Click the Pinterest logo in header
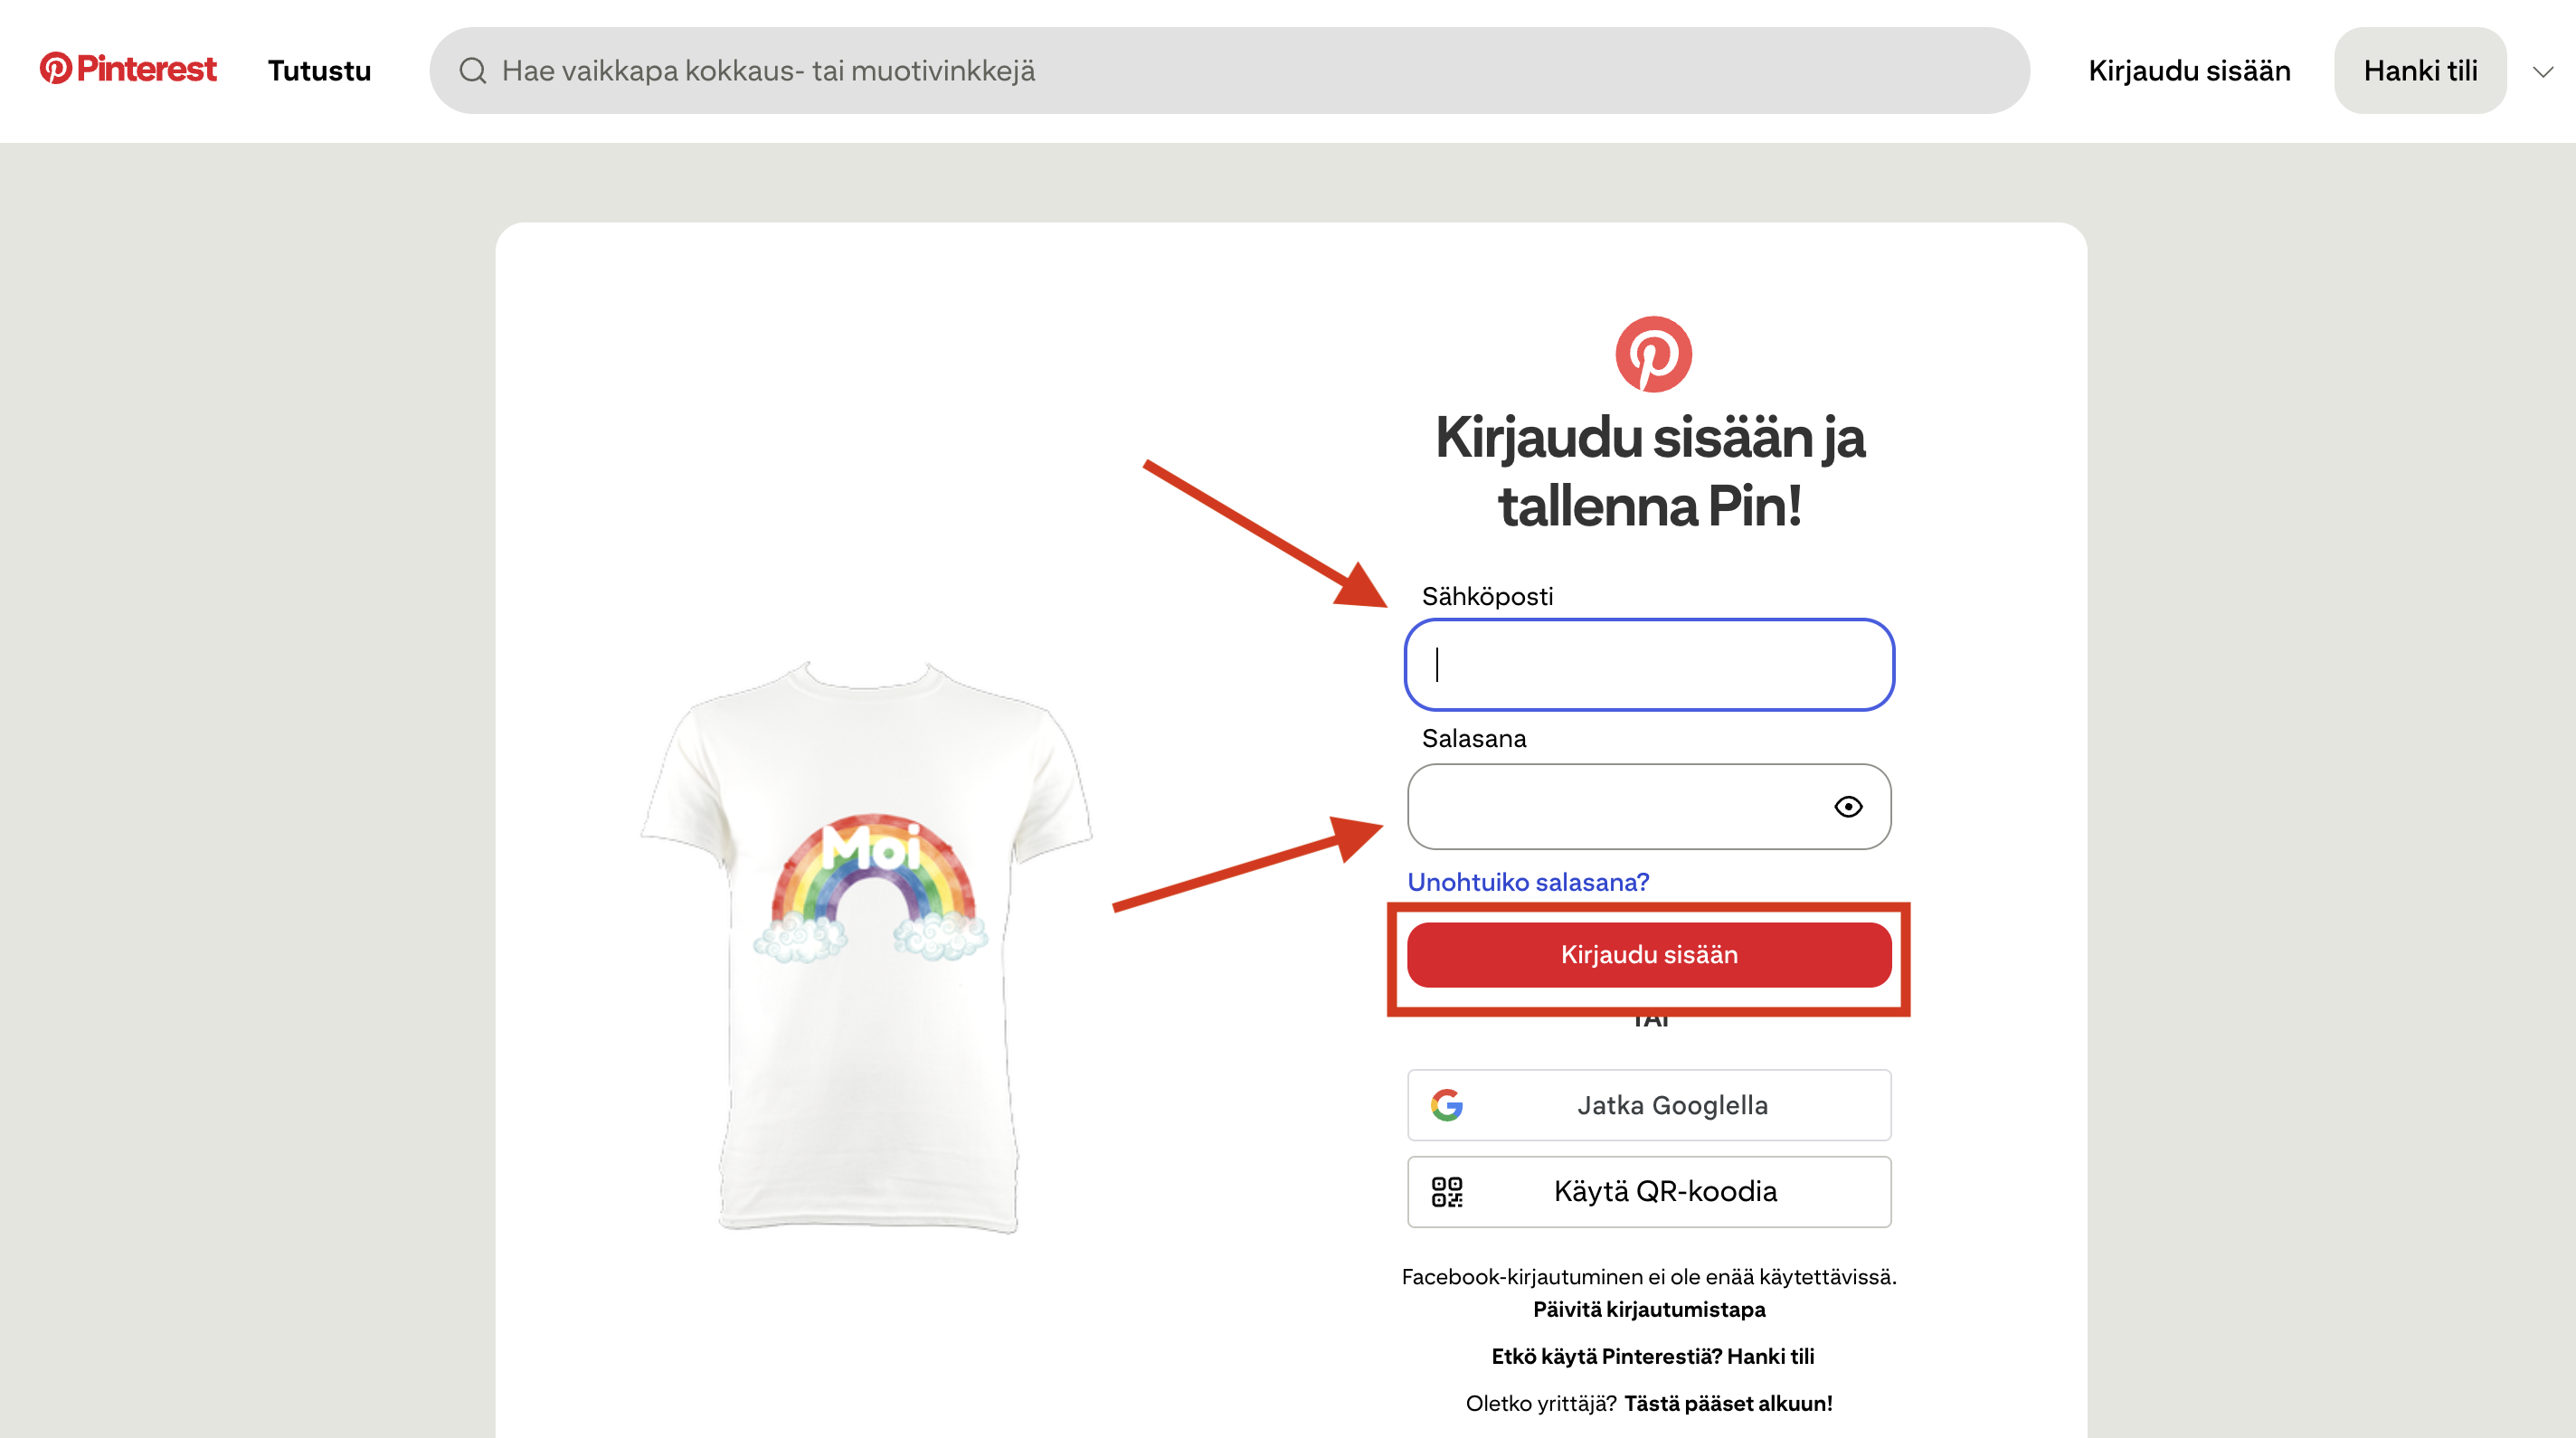Image resolution: width=2576 pixels, height=1438 pixels. [x=128, y=69]
